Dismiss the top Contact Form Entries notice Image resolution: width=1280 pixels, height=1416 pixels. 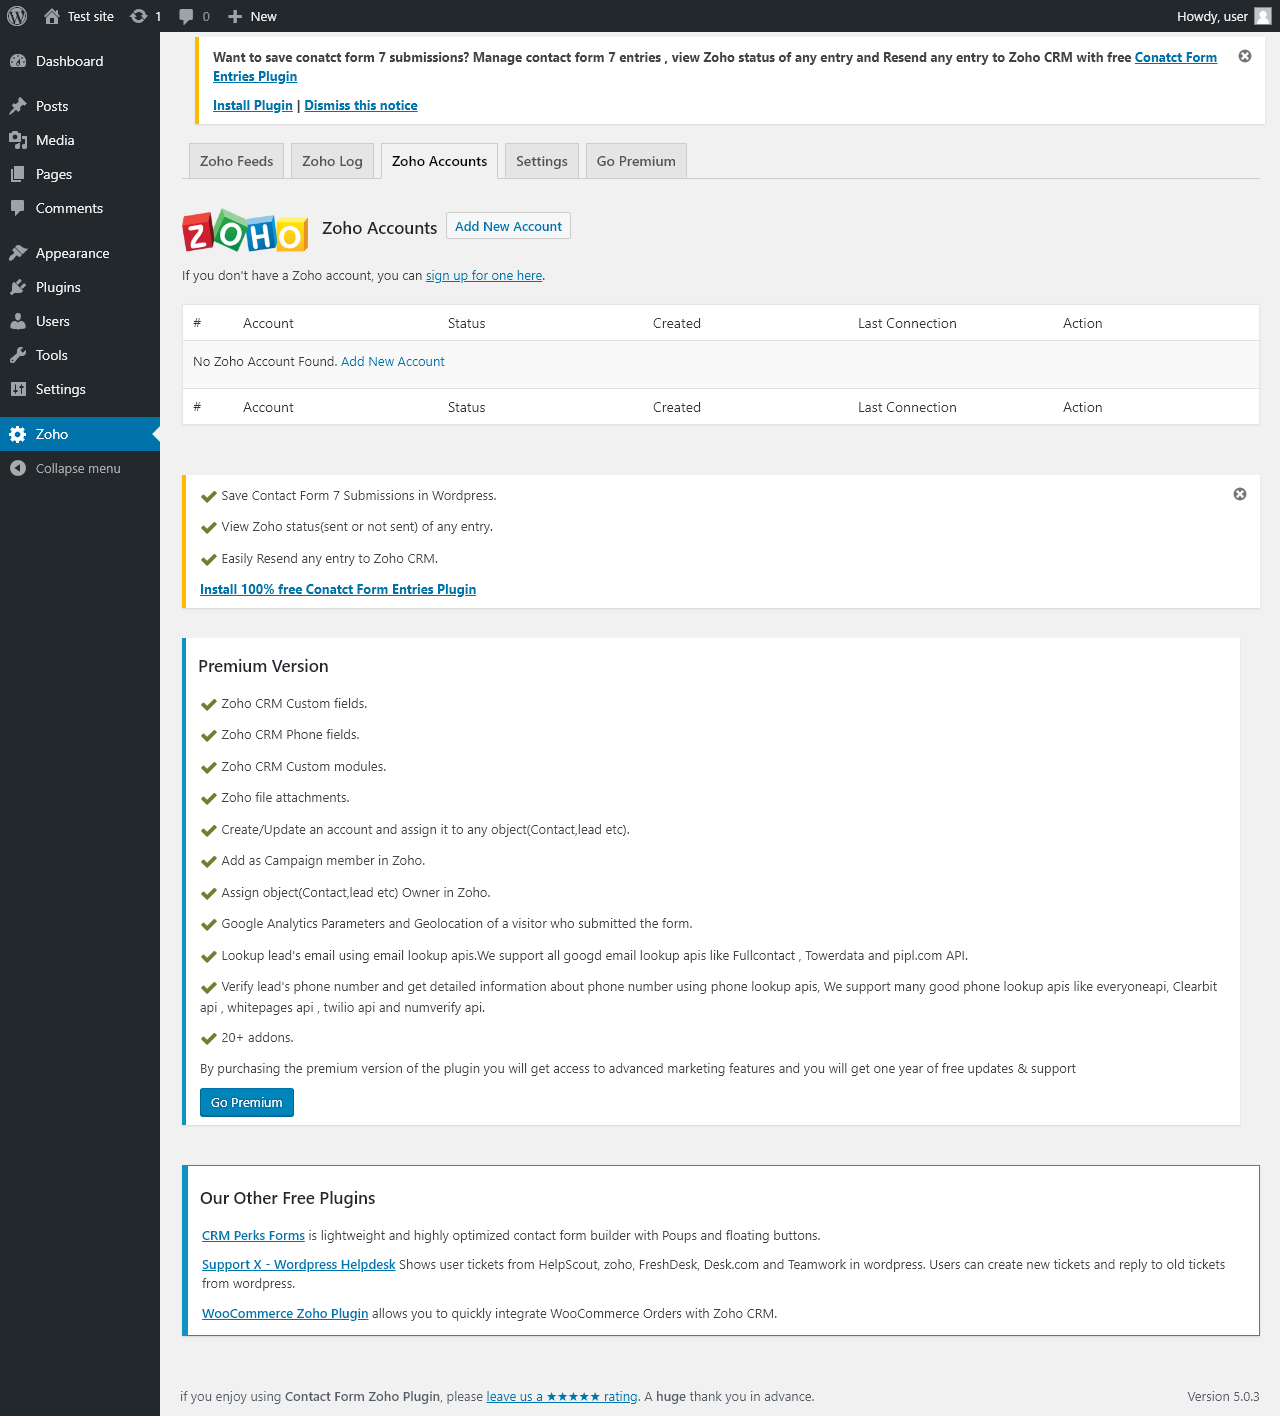[1245, 56]
